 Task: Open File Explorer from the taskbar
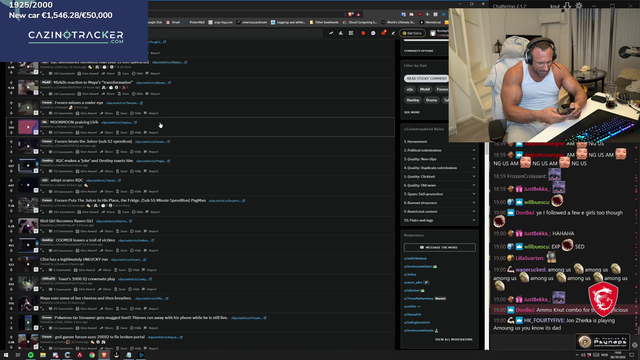tap(43, 355)
